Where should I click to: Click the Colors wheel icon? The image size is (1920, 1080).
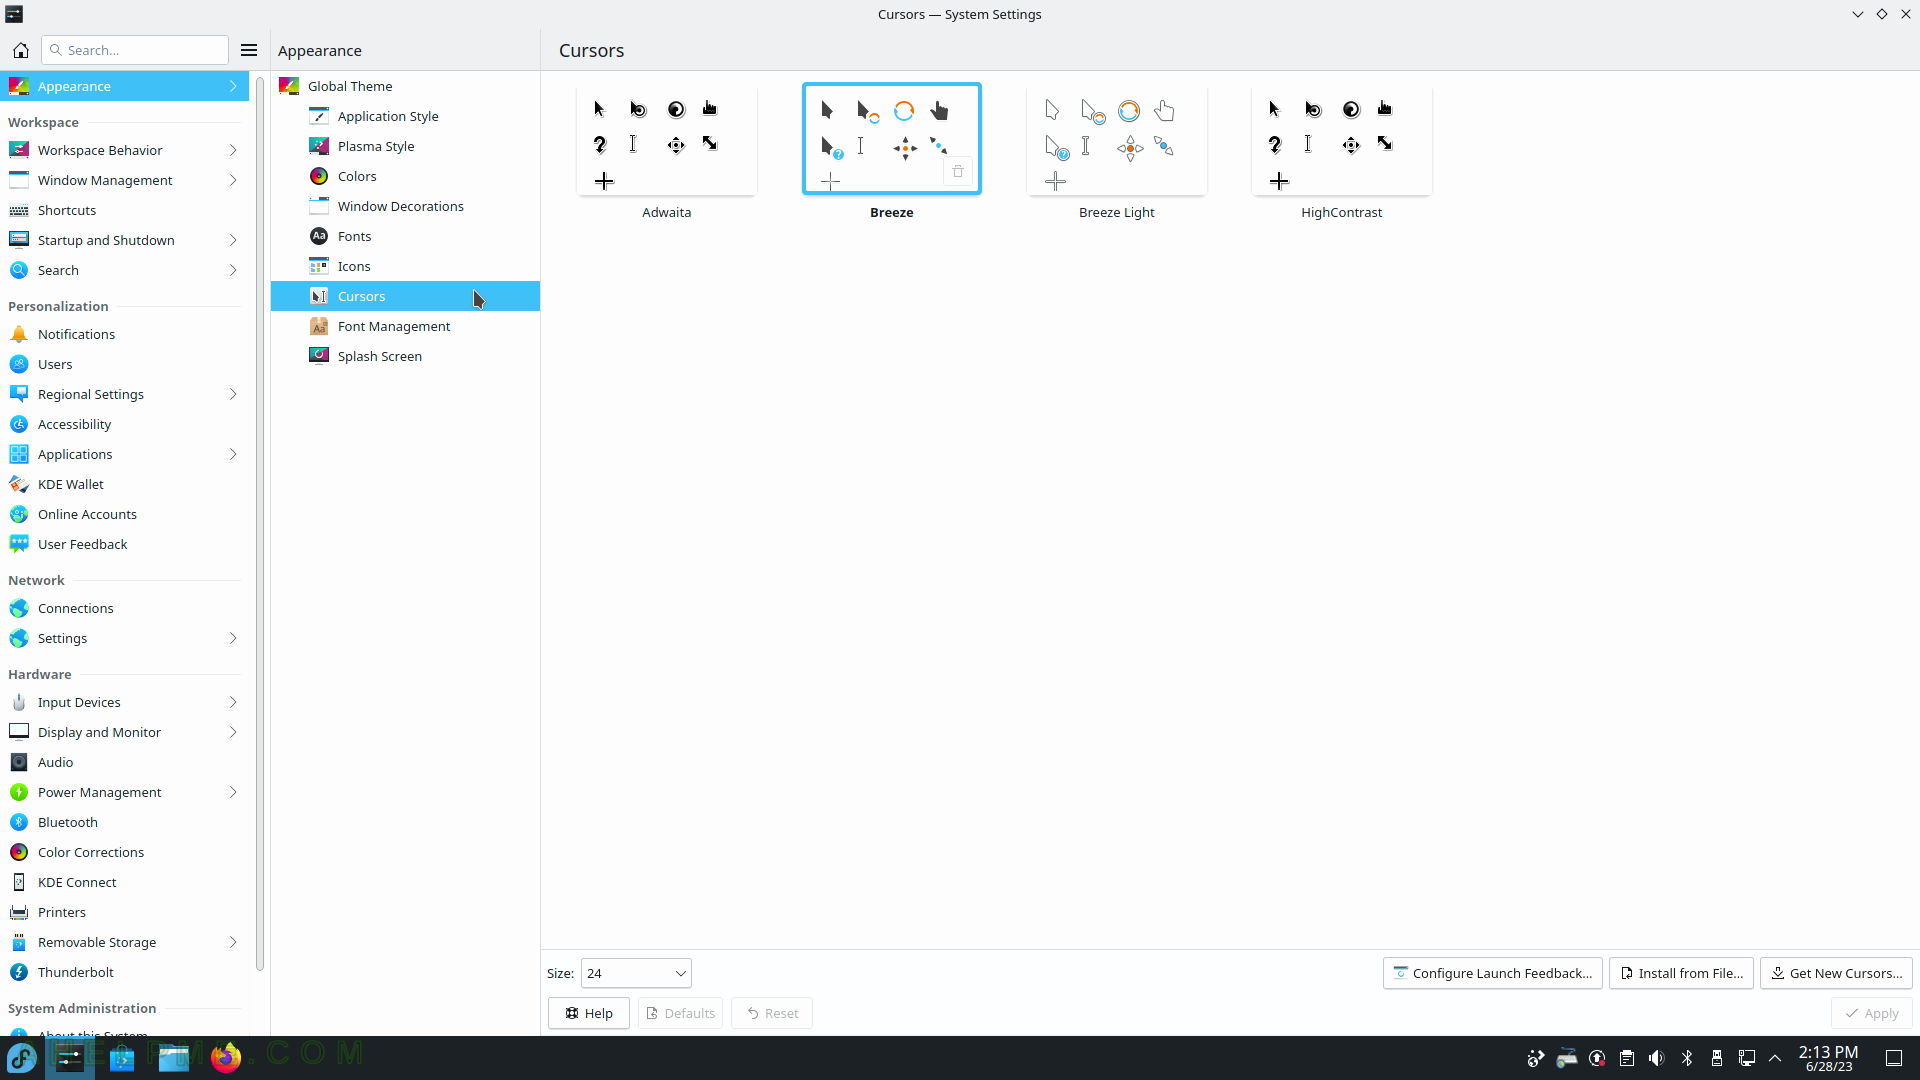(319, 176)
